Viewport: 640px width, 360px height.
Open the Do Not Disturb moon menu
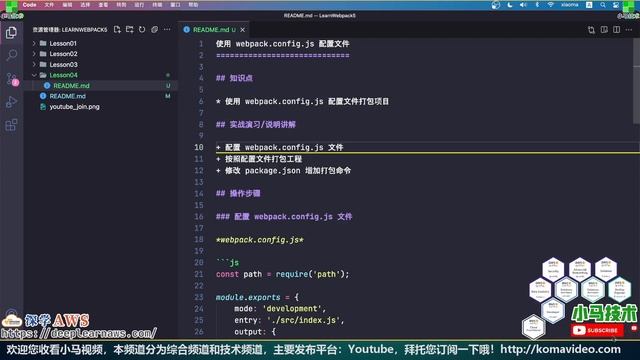click(510, 5)
